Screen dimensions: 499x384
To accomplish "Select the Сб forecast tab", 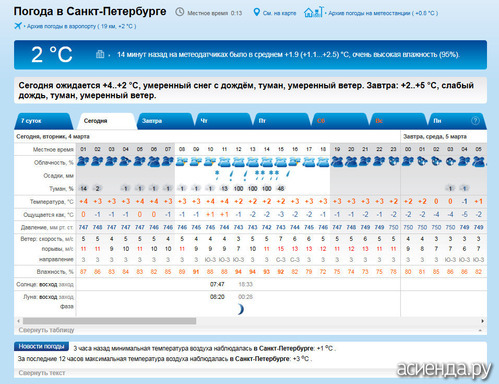I will (340, 121).
